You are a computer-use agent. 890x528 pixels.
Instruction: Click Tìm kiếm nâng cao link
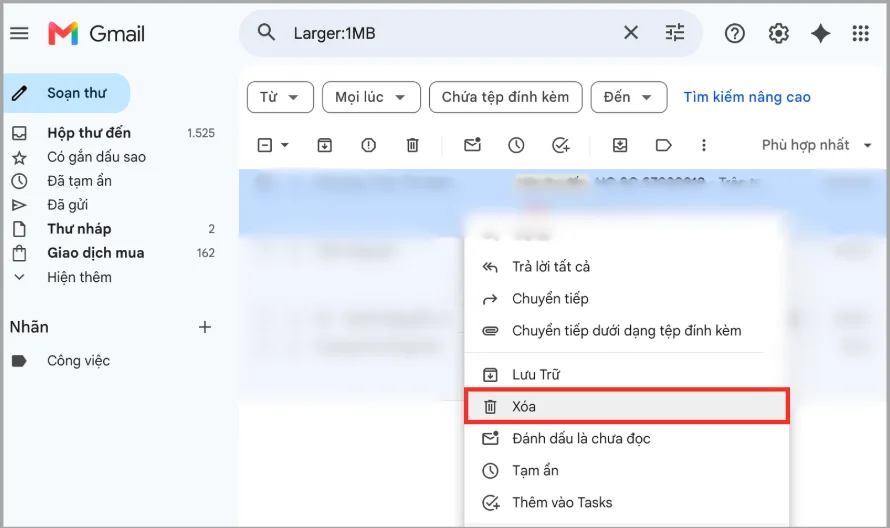[747, 97]
